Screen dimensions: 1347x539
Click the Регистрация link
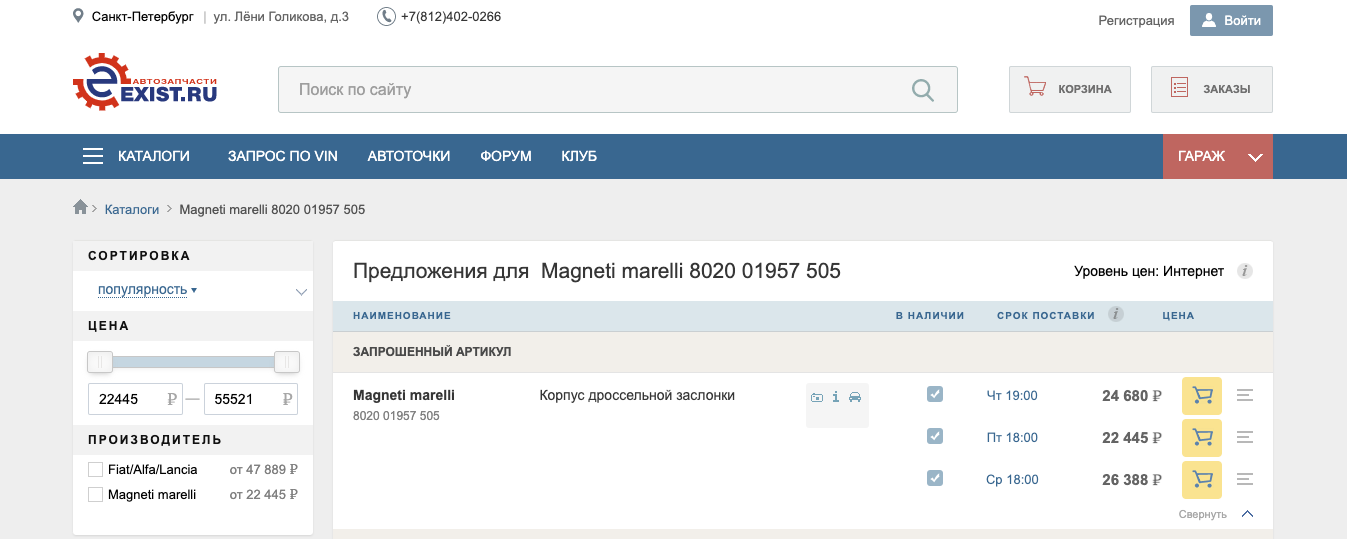1136,20
